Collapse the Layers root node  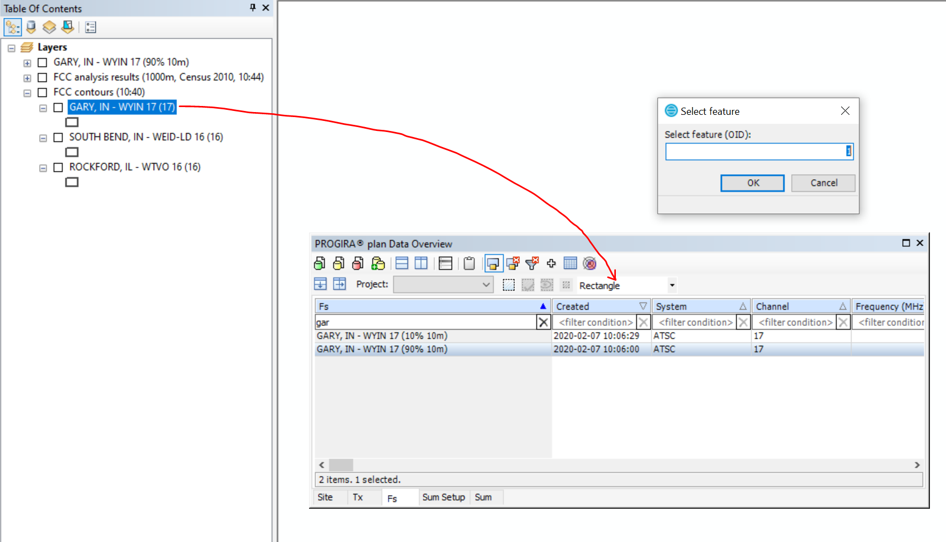(11, 48)
